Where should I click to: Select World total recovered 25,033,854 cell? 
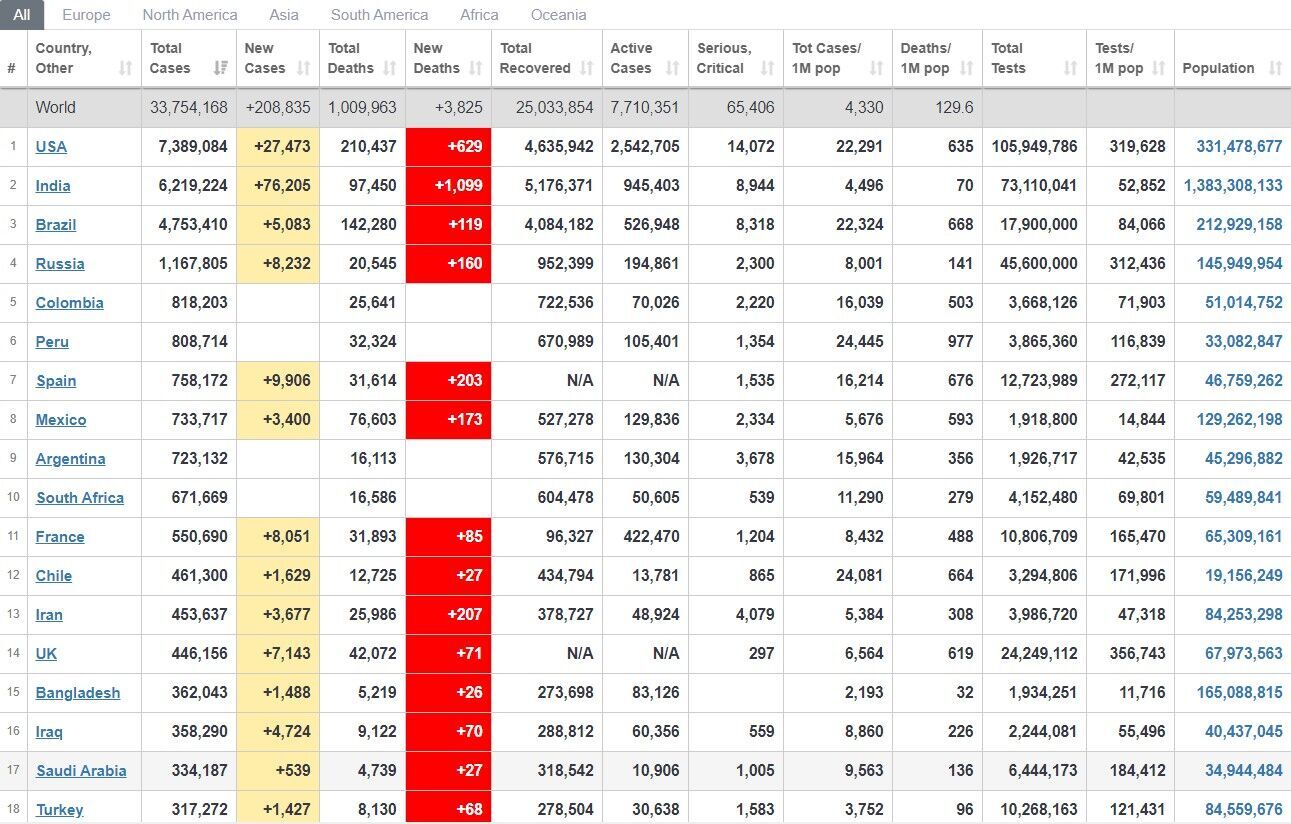coord(547,107)
